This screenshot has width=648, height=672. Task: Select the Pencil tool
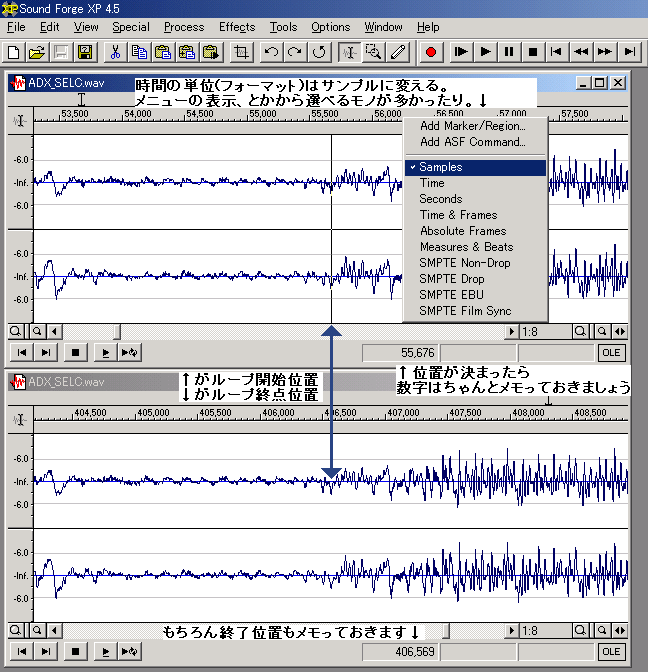click(398, 52)
